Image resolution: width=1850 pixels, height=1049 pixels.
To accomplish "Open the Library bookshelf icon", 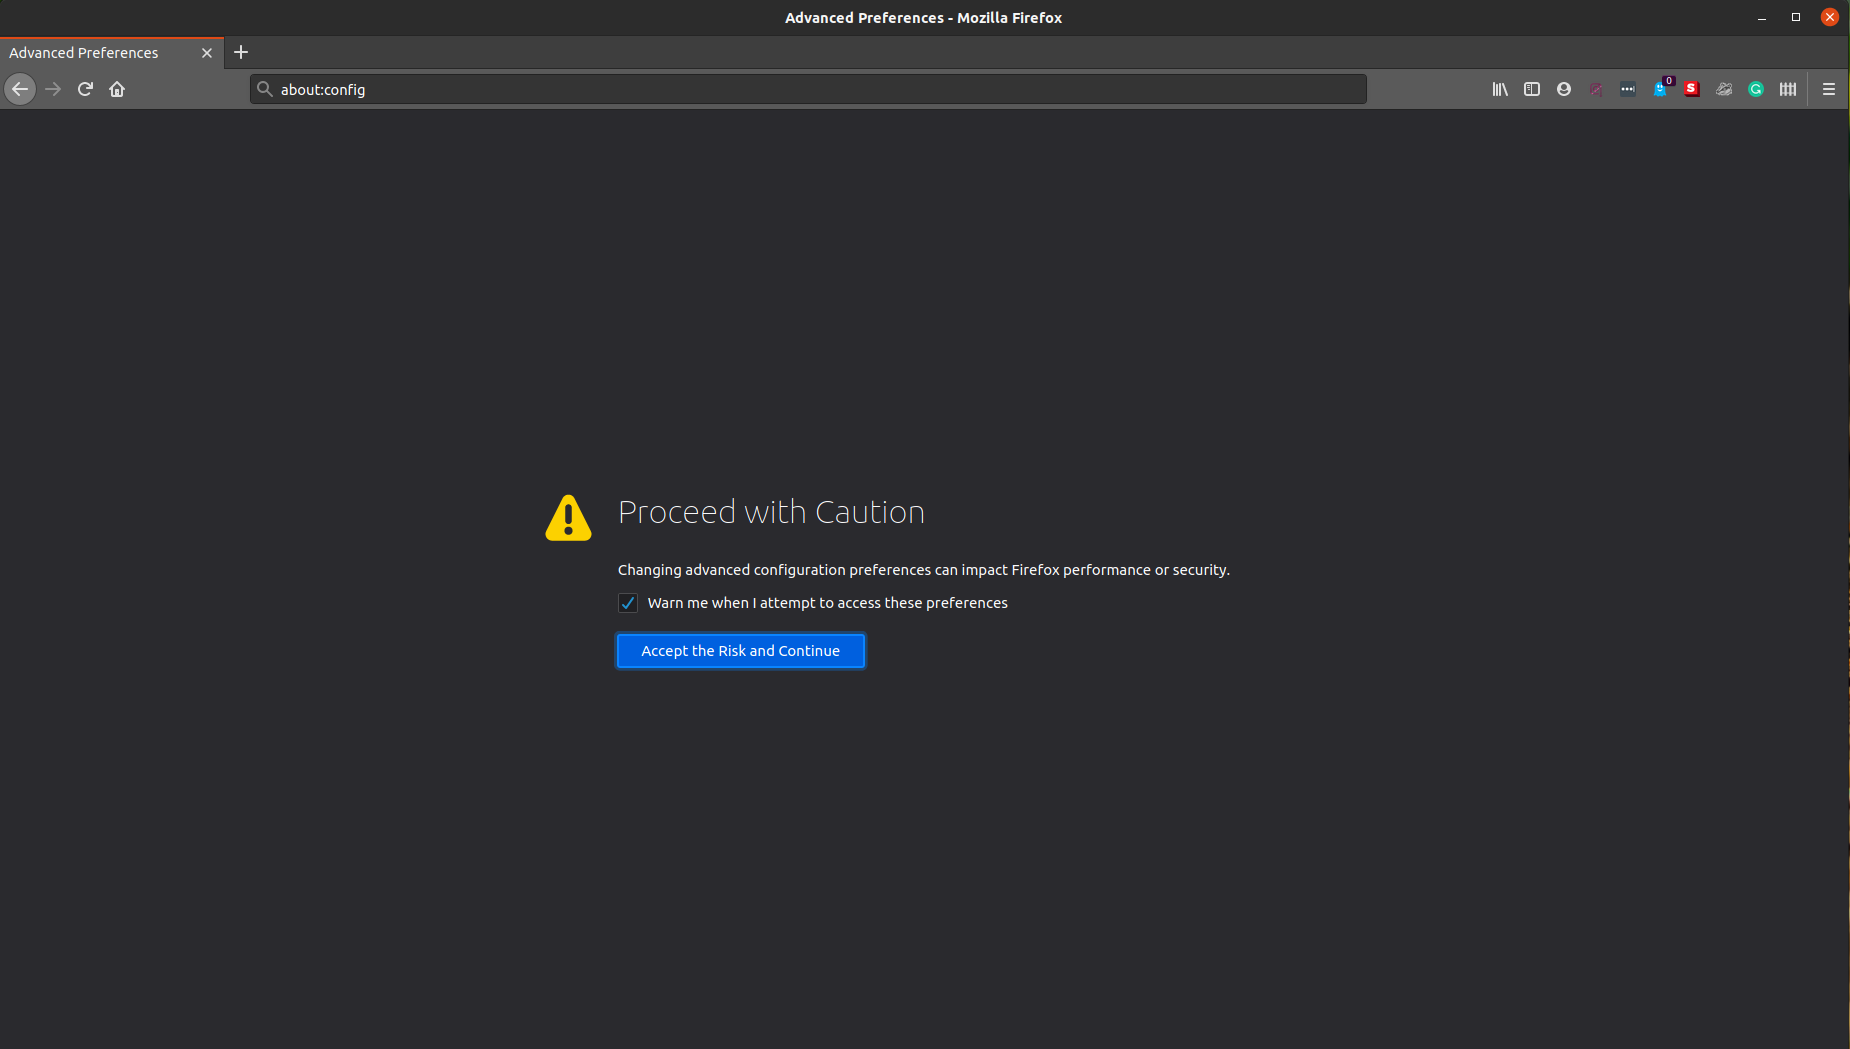I will pyautogui.click(x=1500, y=89).
